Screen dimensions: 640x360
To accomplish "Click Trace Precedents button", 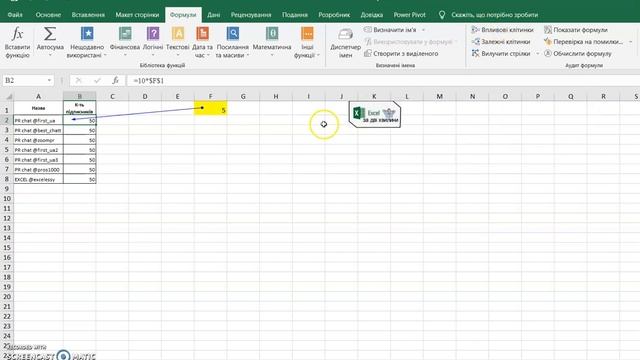I will pos(502,30).
